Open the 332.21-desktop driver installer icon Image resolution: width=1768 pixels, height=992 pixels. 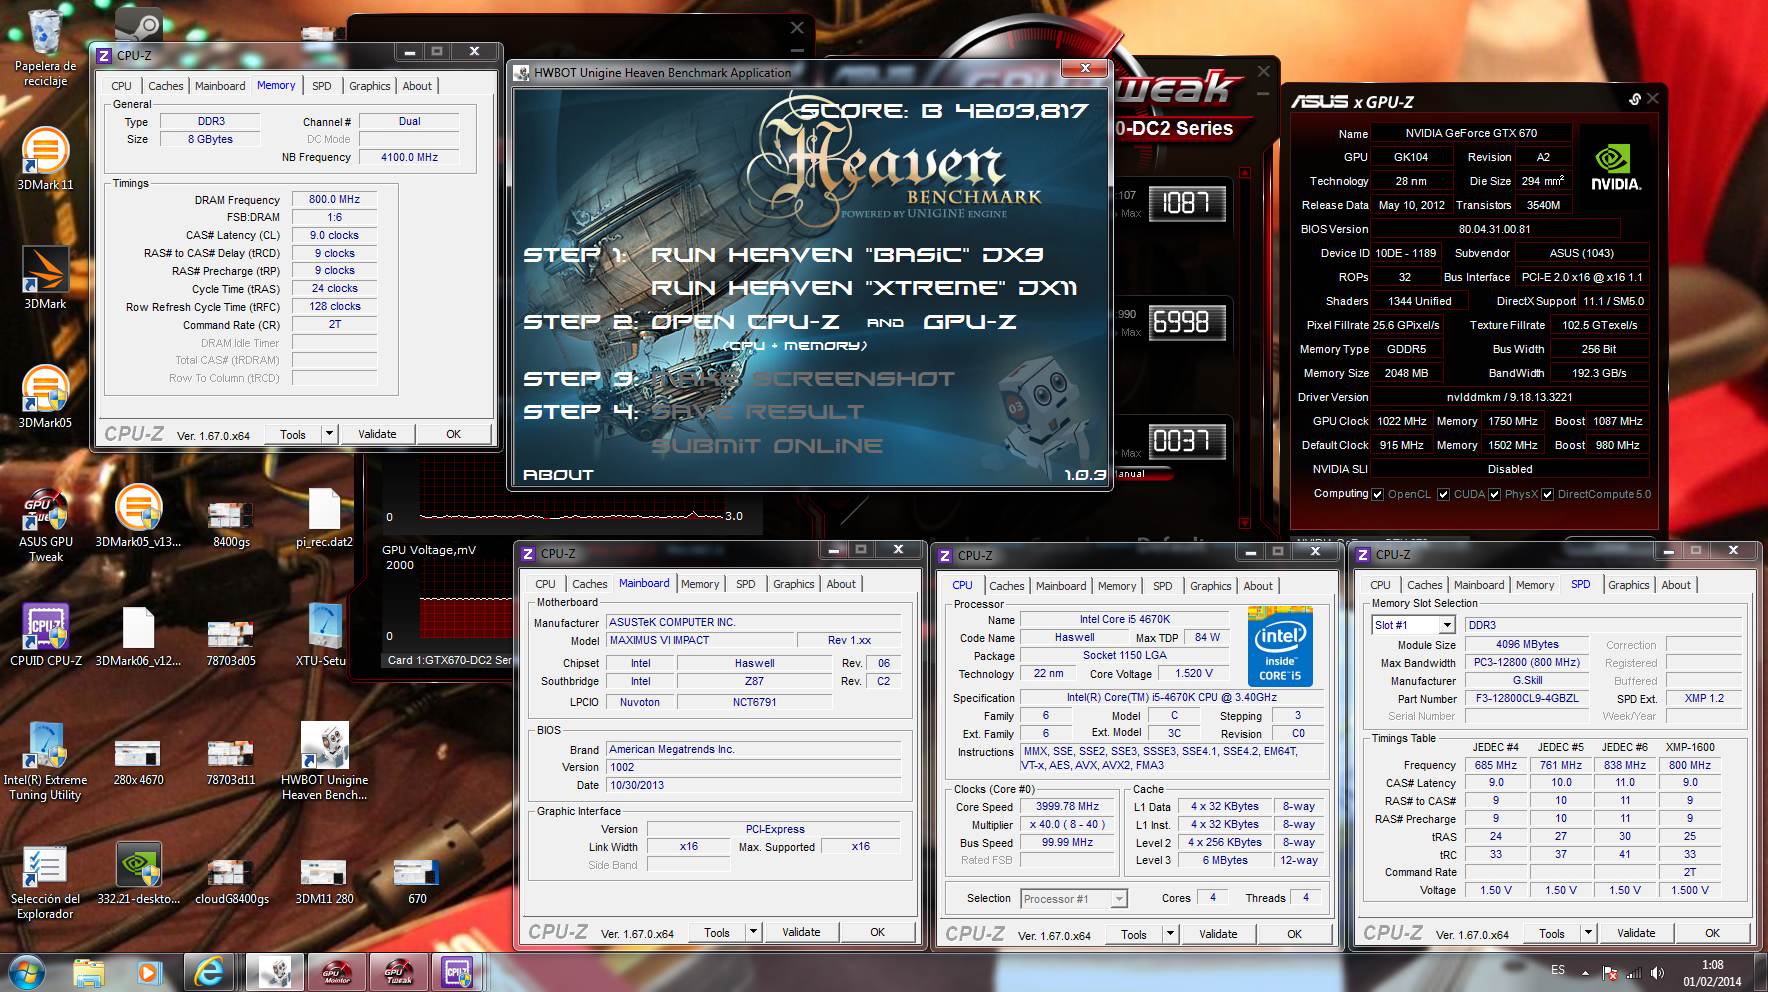click(x=138, y=873)
